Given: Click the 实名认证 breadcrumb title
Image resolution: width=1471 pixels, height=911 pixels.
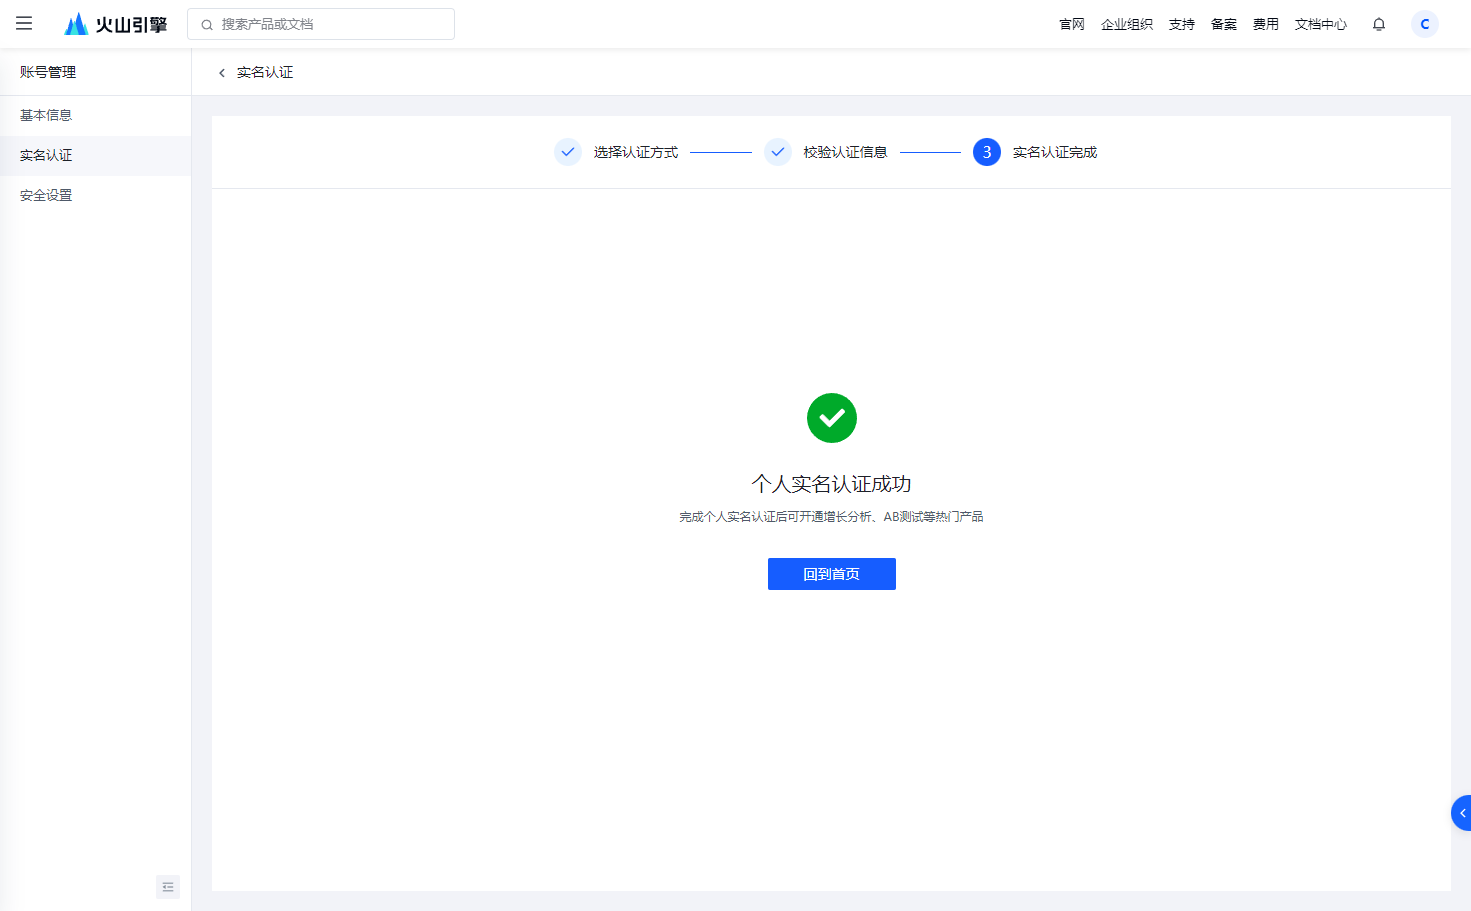Looking at the screenshot, I should tap(265, 73).
